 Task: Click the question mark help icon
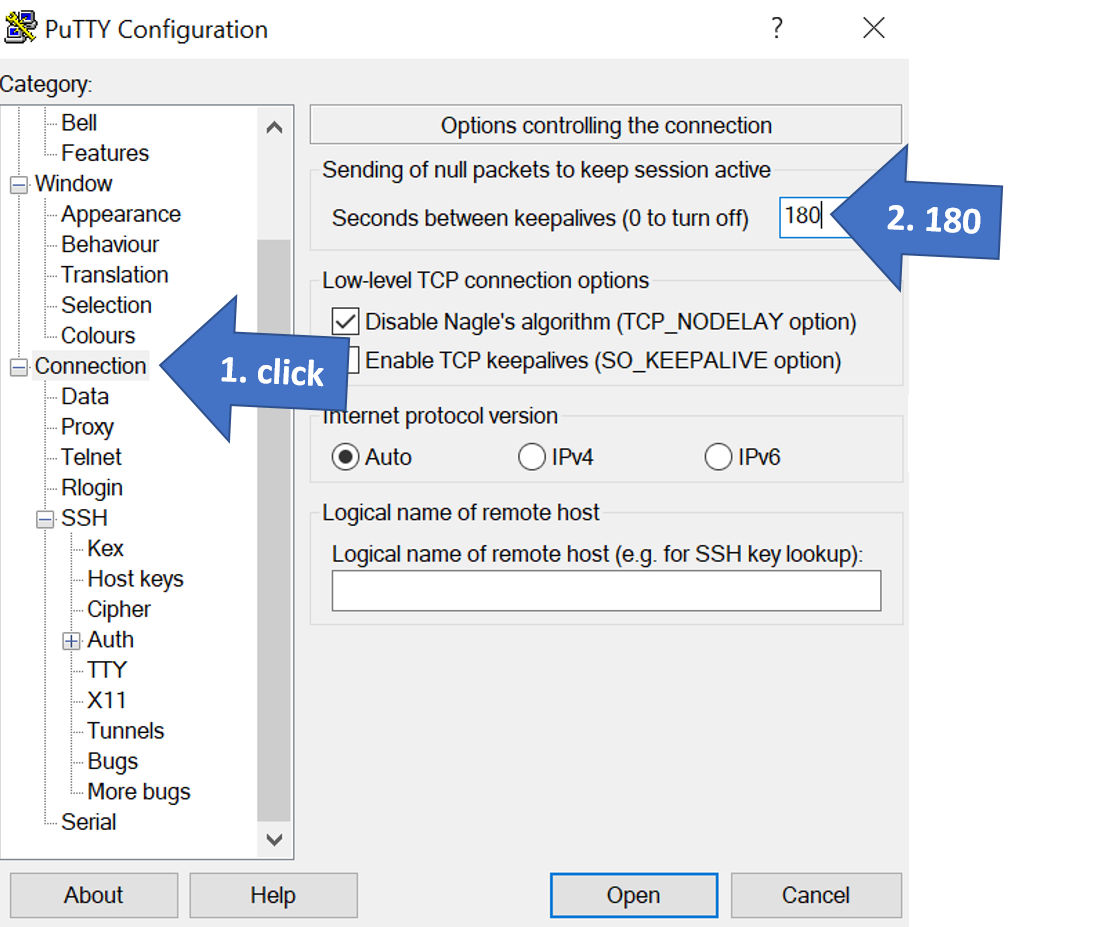[777, 28]
